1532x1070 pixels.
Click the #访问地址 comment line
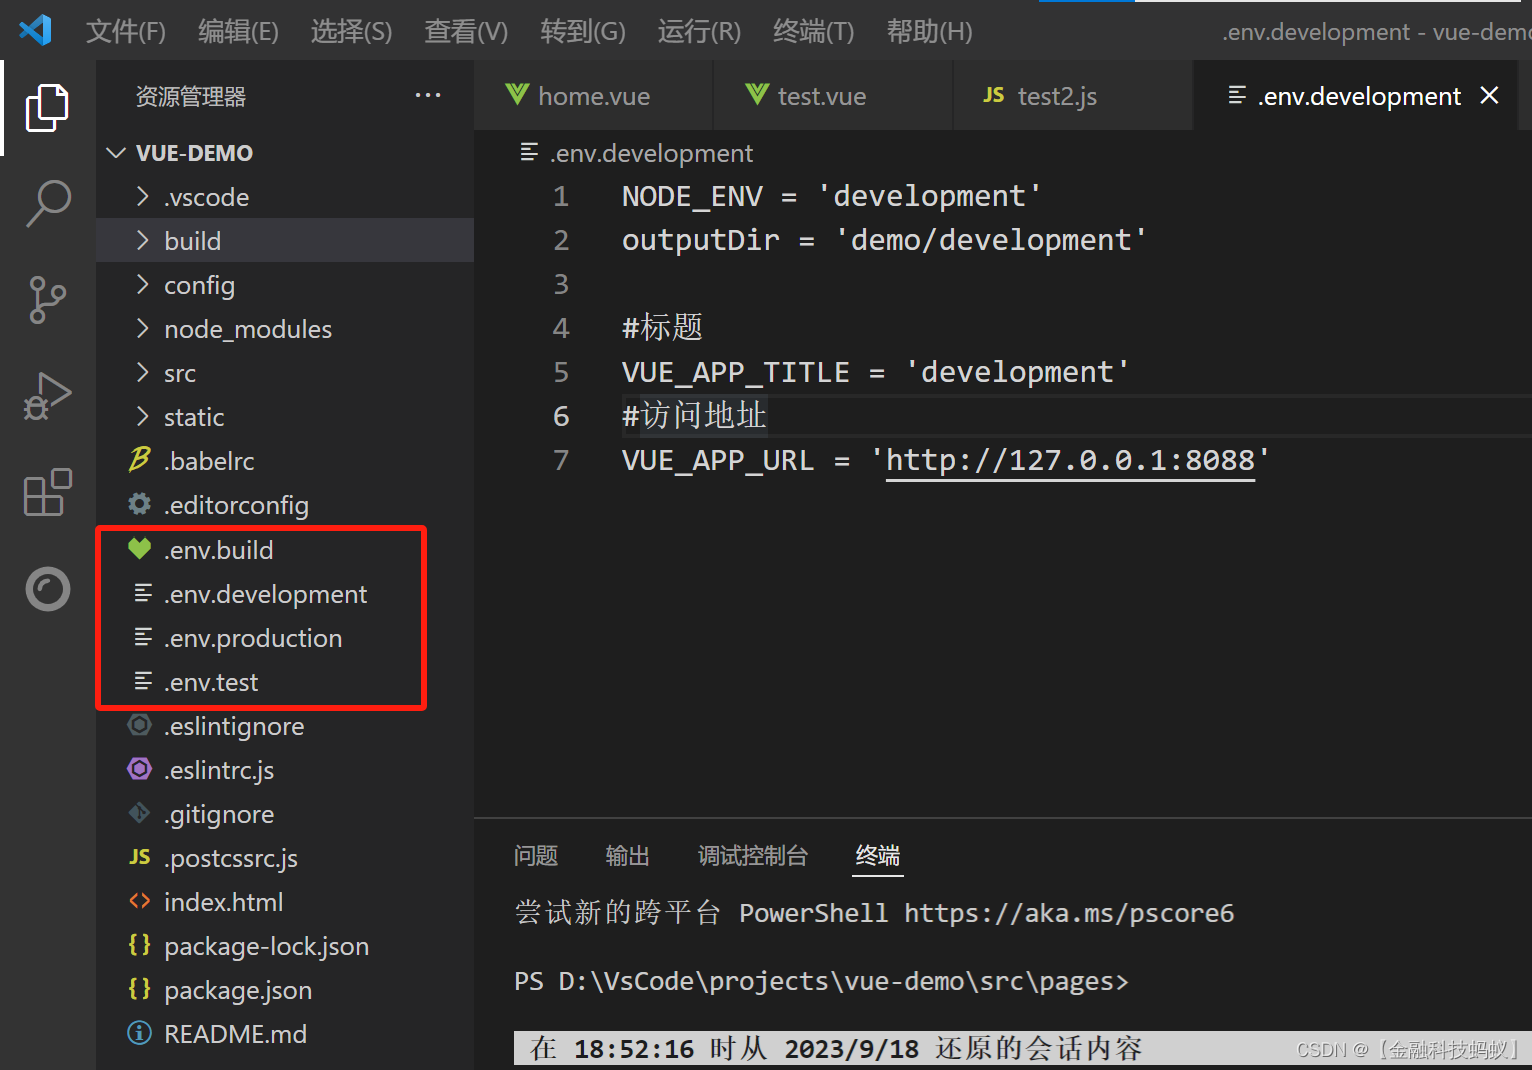(694, 416)
